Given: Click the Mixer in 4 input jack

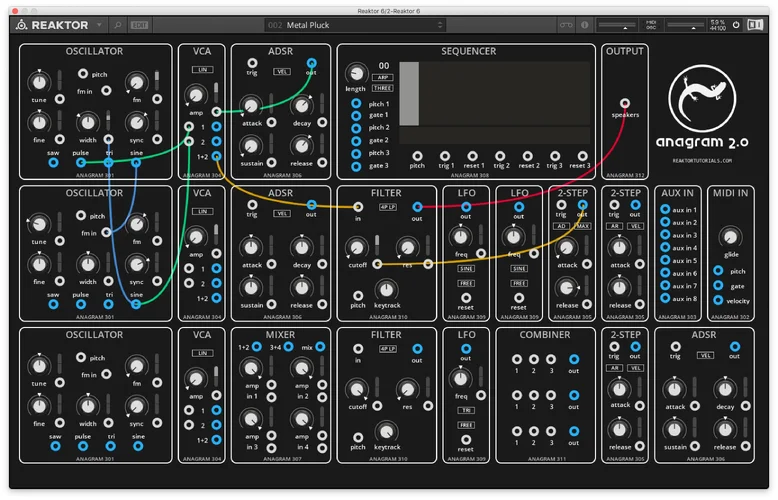Looking at the screenshot, I should click(x=322, y=448).
